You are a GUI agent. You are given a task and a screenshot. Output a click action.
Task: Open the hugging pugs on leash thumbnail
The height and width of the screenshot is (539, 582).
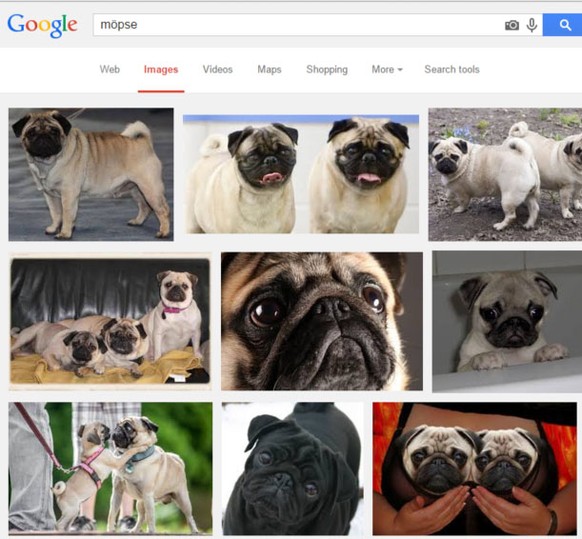click(x=111, y=467)
